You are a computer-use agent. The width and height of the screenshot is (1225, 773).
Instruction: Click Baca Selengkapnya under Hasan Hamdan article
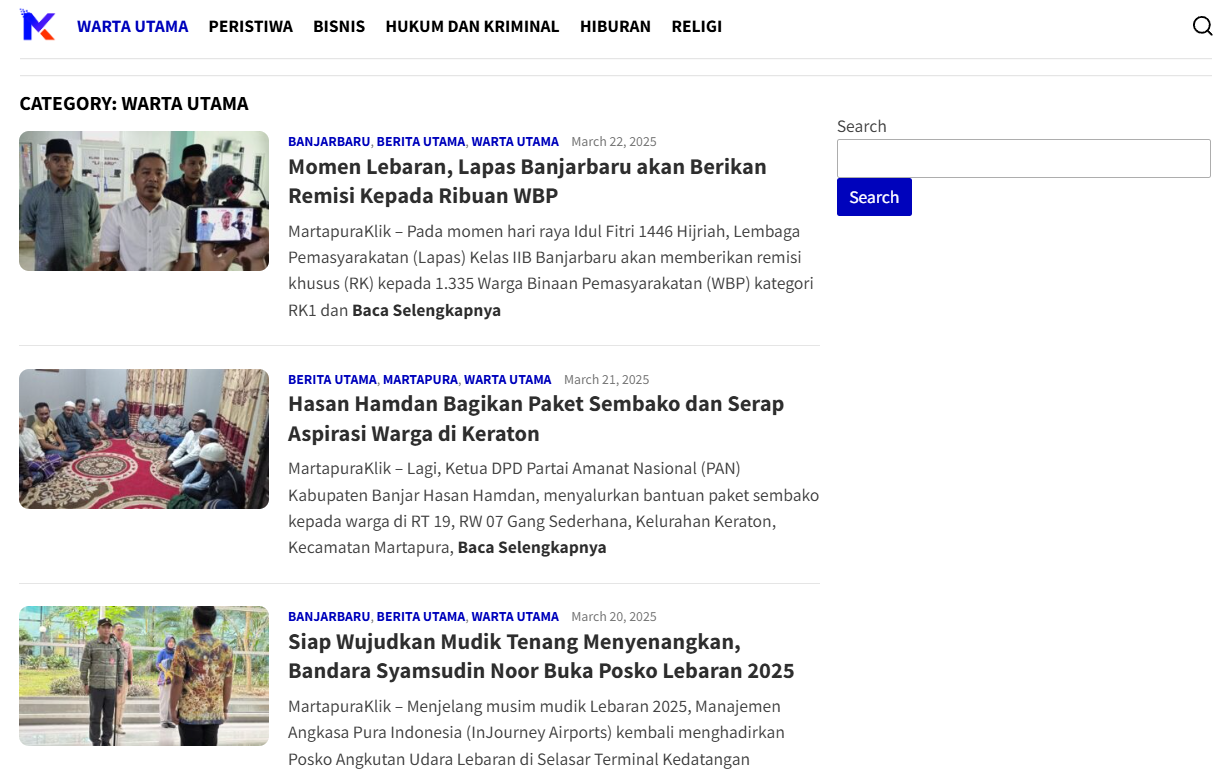coord(532,547)
